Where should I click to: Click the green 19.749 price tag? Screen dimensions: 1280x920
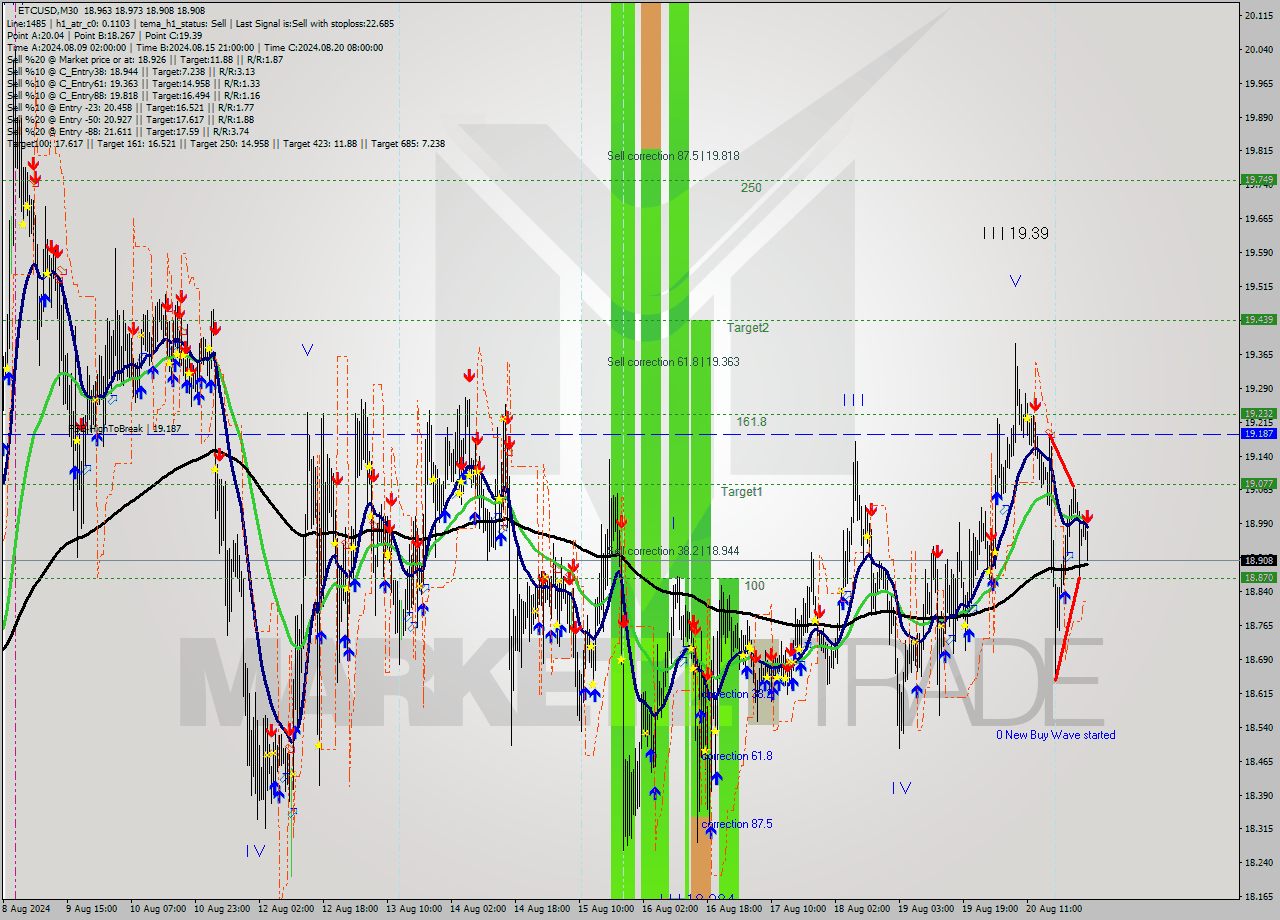point(1258,180)
